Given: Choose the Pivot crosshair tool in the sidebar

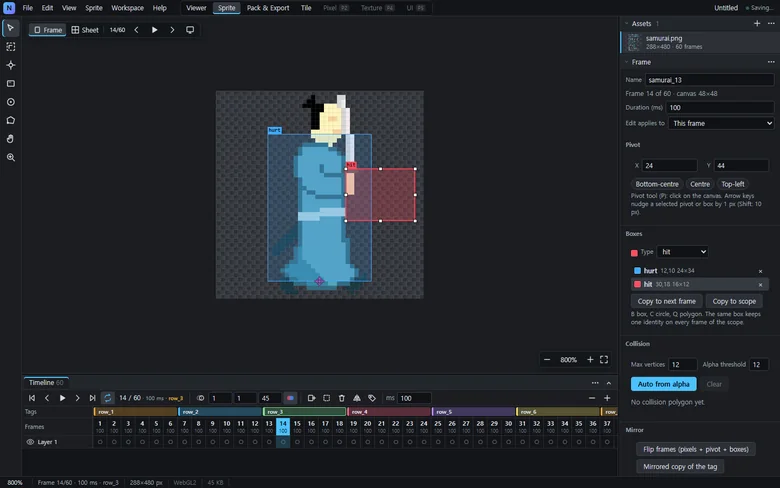Looking at the screenshot, I should point(10,65).
